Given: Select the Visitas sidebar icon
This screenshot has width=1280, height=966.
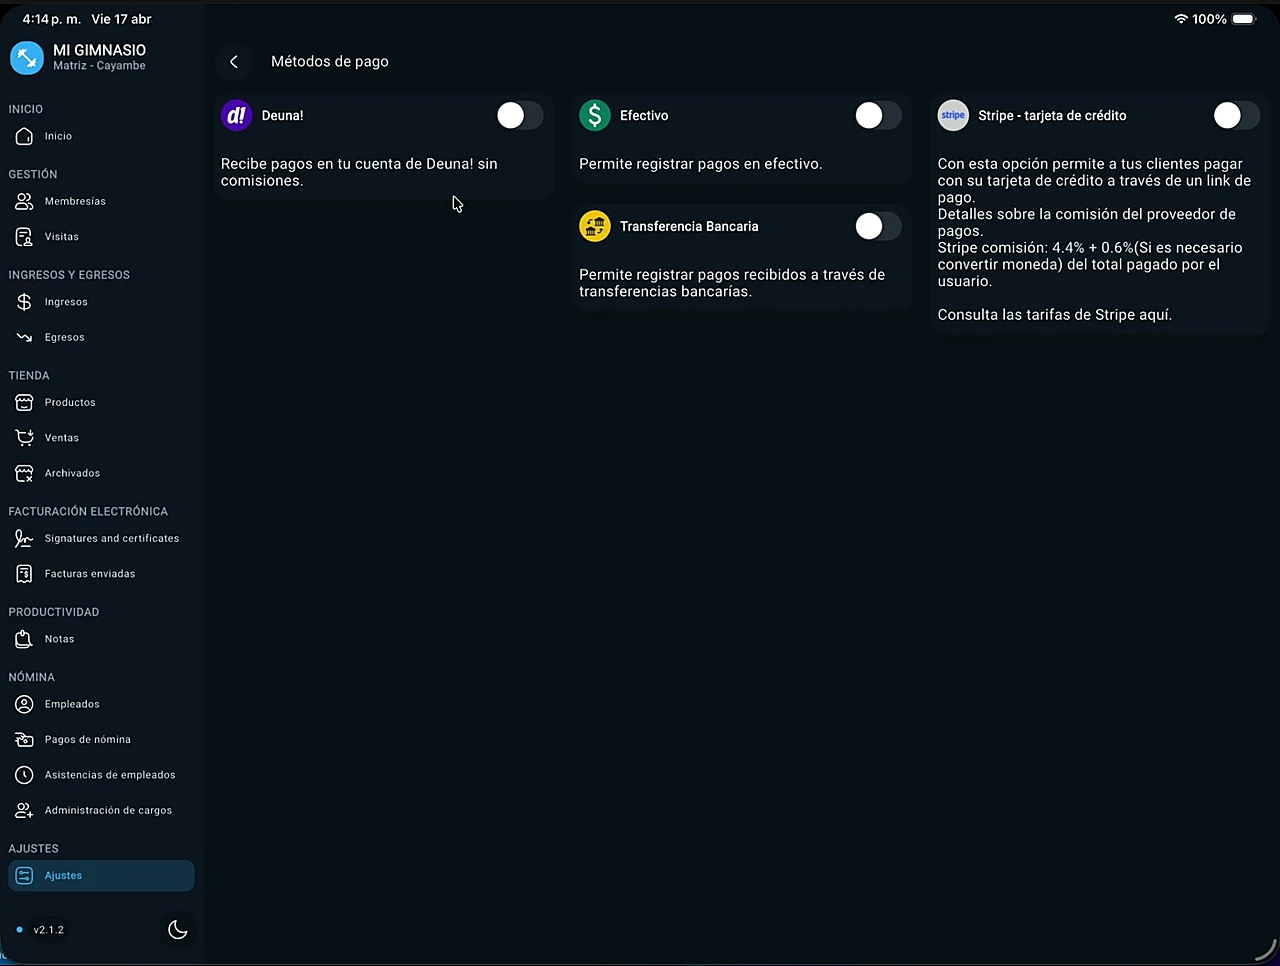Looking at the screenshot, I should (62, 236).
